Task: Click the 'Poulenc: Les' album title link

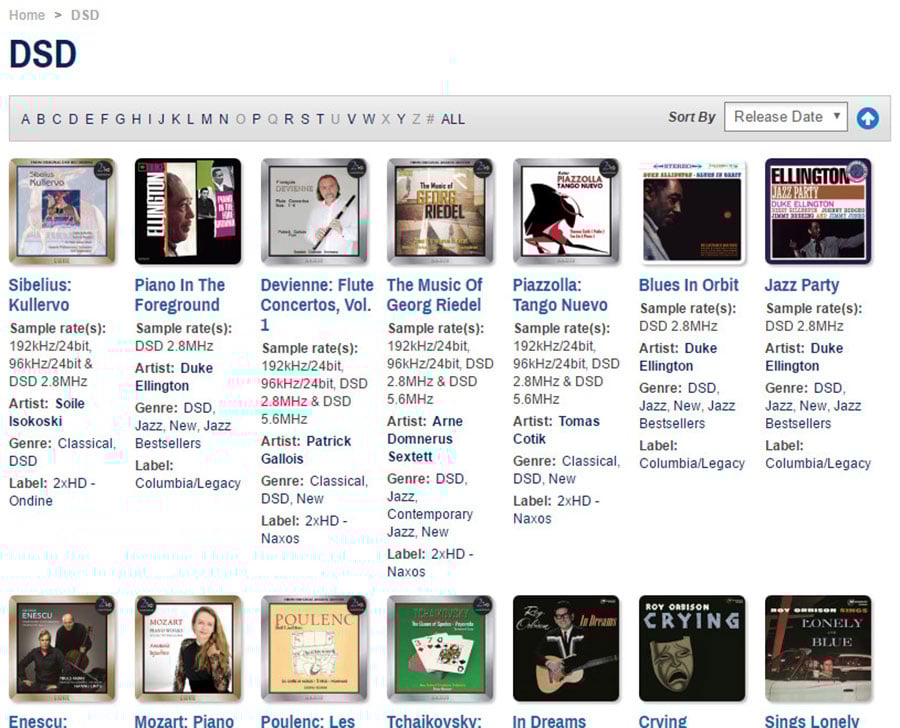Action: (308, 721)
